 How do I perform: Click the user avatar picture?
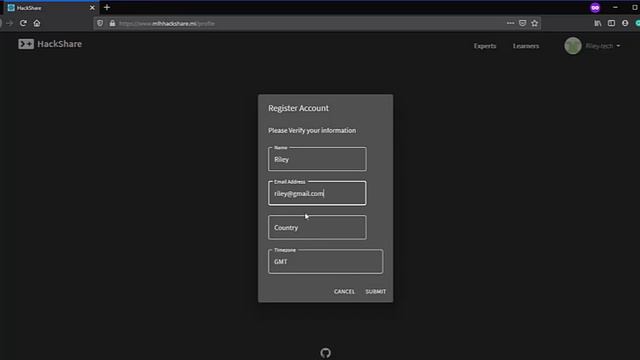pyautogui.click(x=573, y=46)
